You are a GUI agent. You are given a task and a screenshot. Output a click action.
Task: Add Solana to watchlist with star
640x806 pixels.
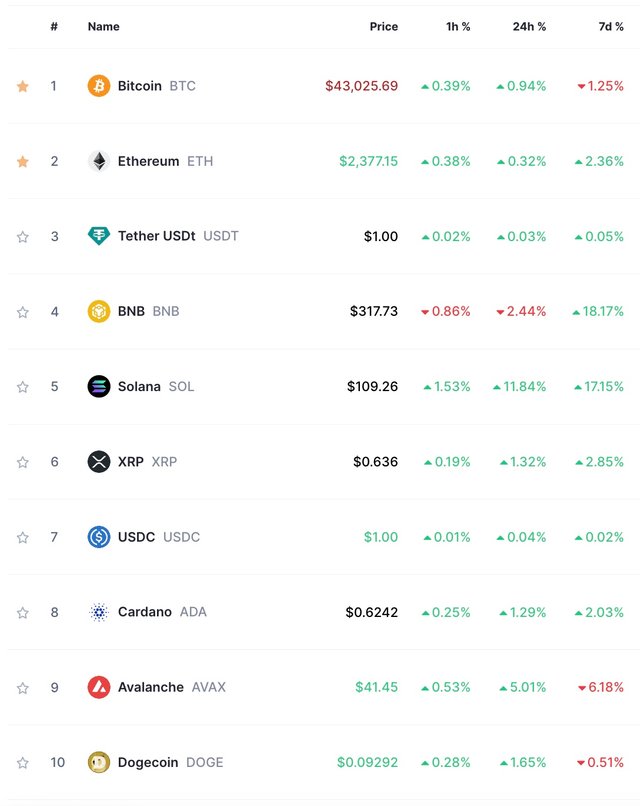(23, 387)
